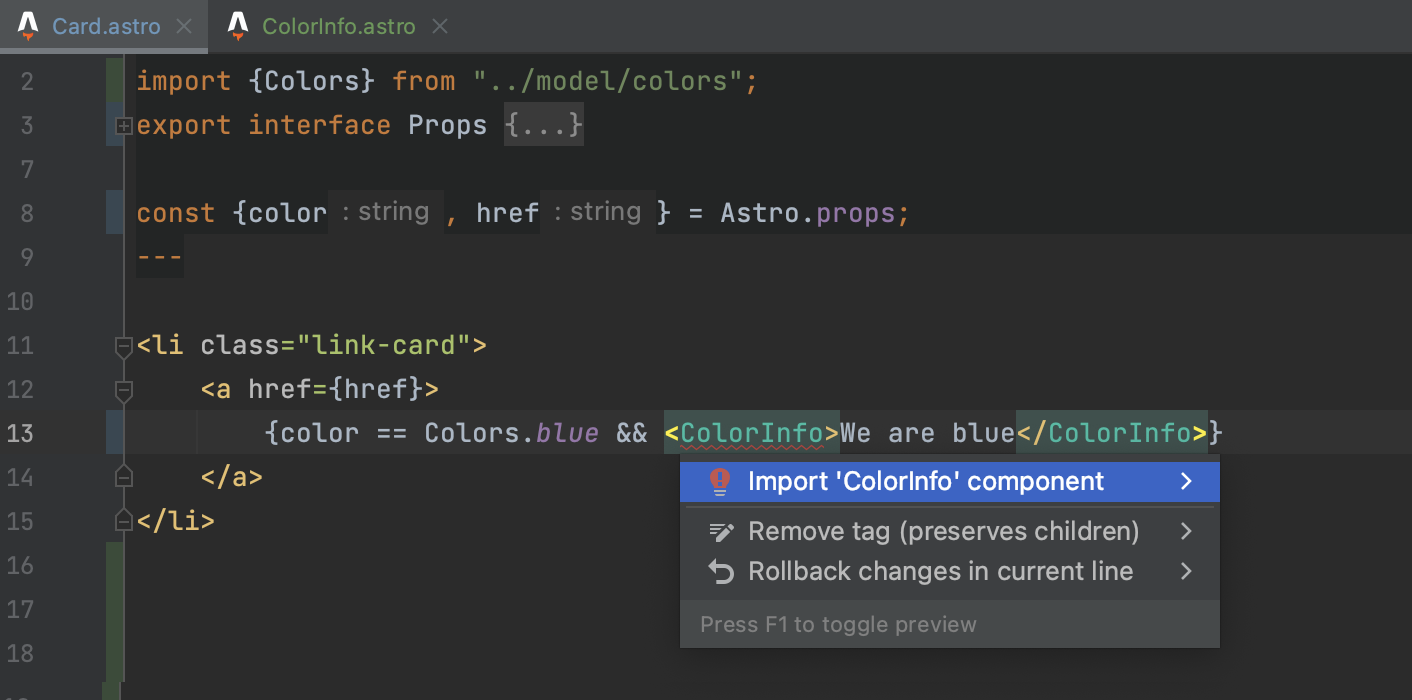Image resolution: width=1412 pixels, height=700 pixels.
Task: Collapse the <a> element using its fold arrow
Action: coord(123,390)
